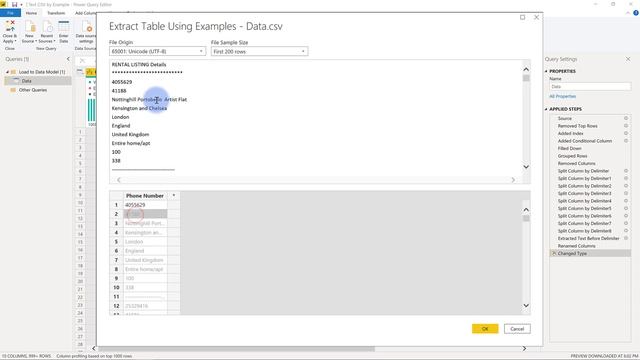Switch to the Transform ribbon tab
640x360 pixels.
pyautogui.click(x=56, y=13)
